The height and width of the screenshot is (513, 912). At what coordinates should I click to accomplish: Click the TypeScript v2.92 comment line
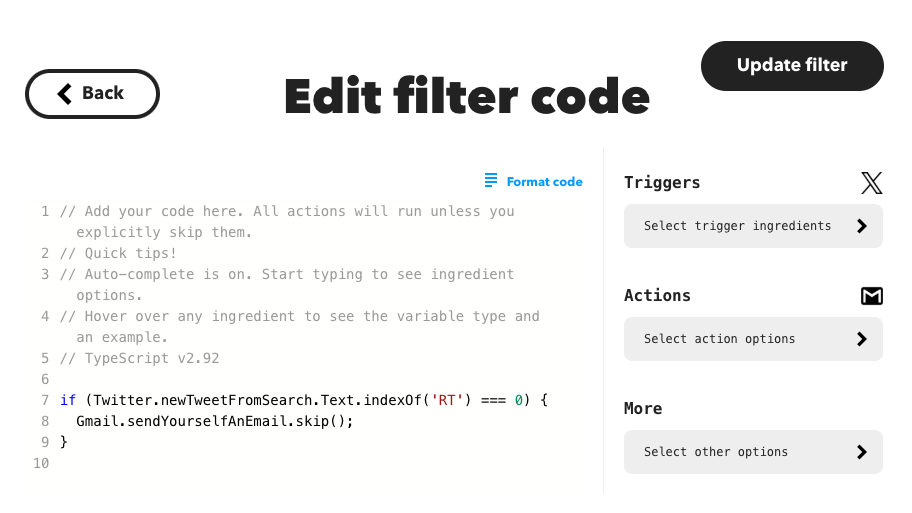(x=140, y=358)
